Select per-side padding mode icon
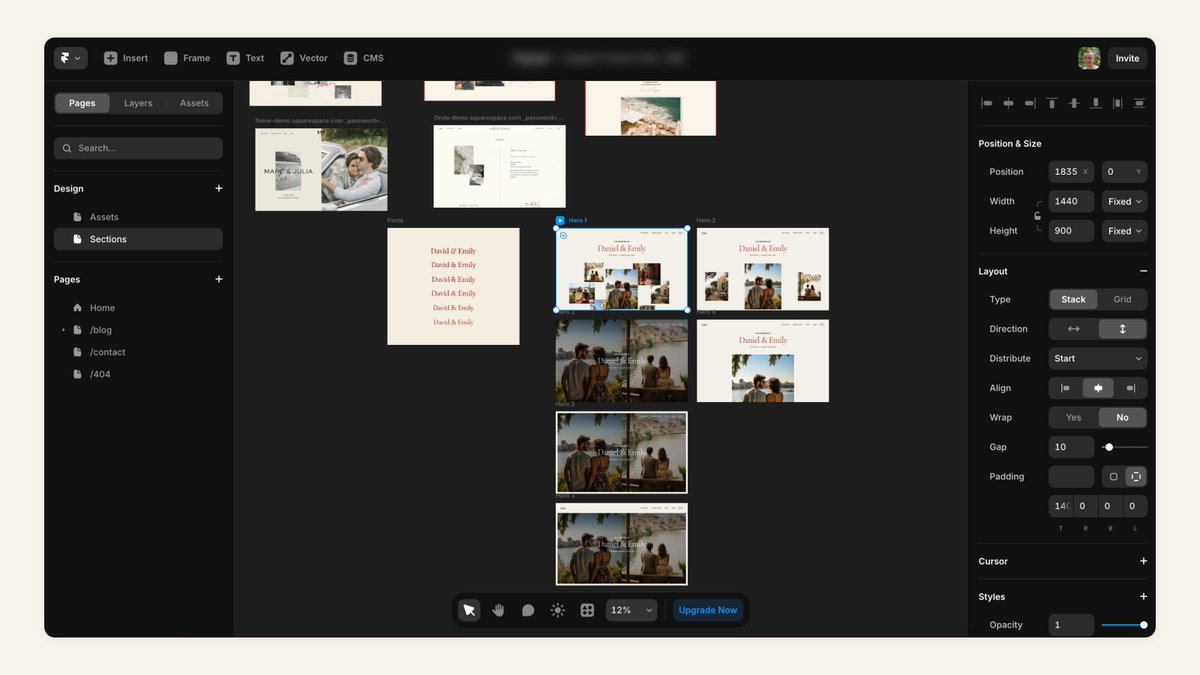This screenshot has width=1200, height=675. coord(1136,477)
